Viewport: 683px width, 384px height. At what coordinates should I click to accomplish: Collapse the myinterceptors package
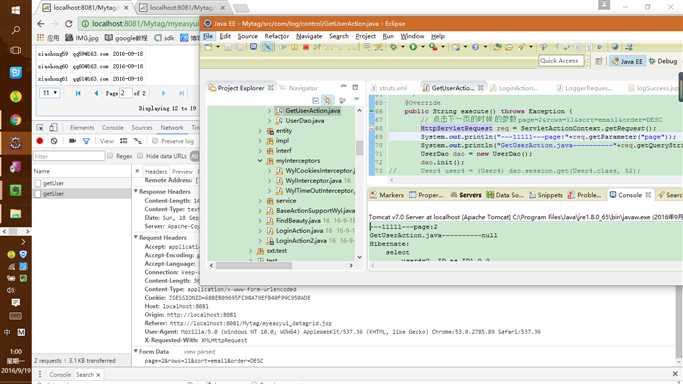click(260, 161)
